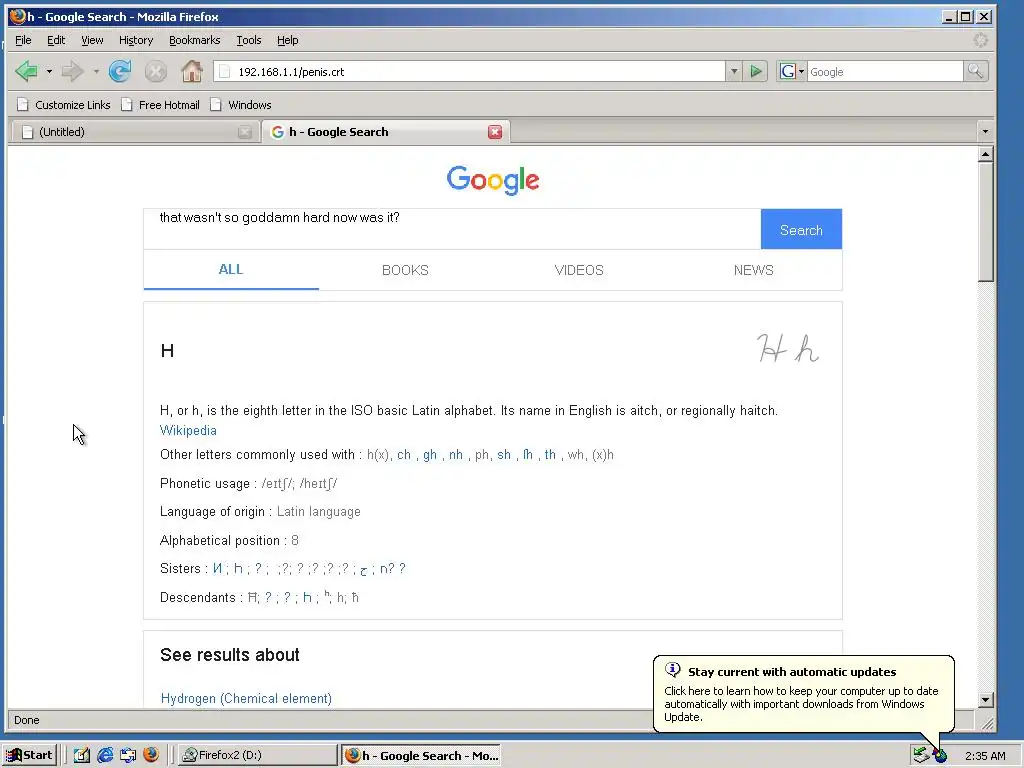Viewport: 1024px width, 768px height.
Task: Launch Firefox from quick launch
Action: click(x=151, y=755)
